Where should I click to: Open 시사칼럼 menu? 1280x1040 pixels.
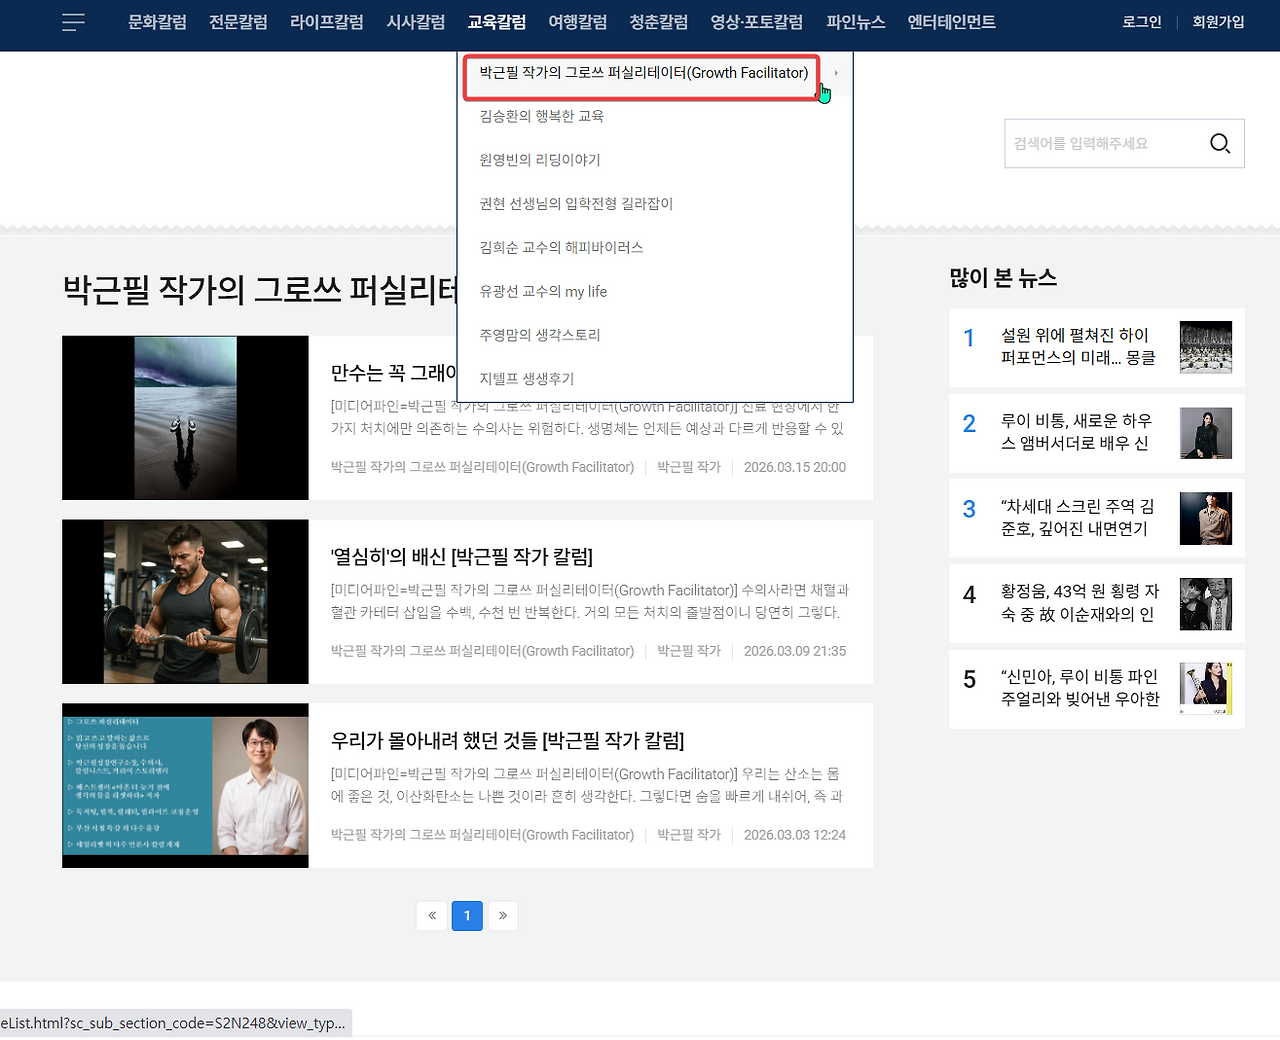coord(416,22)
